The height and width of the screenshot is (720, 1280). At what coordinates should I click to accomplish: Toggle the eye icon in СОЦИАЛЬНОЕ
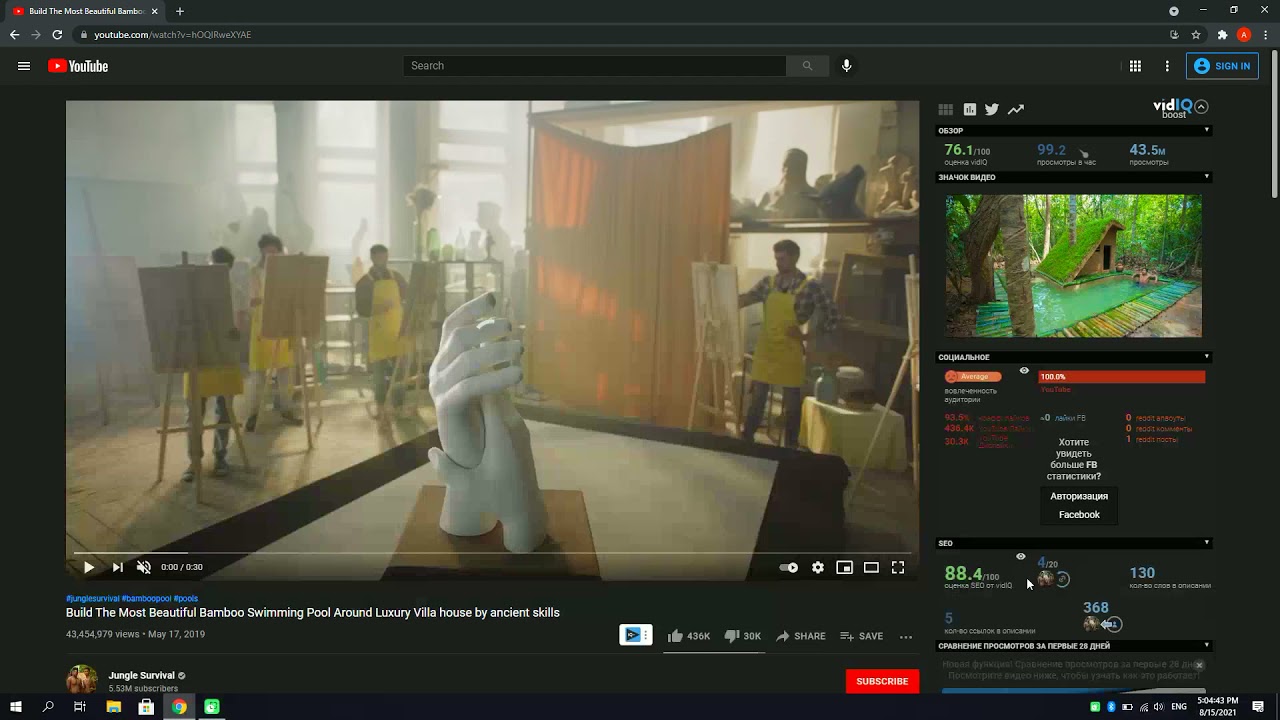coord(1024,371)
